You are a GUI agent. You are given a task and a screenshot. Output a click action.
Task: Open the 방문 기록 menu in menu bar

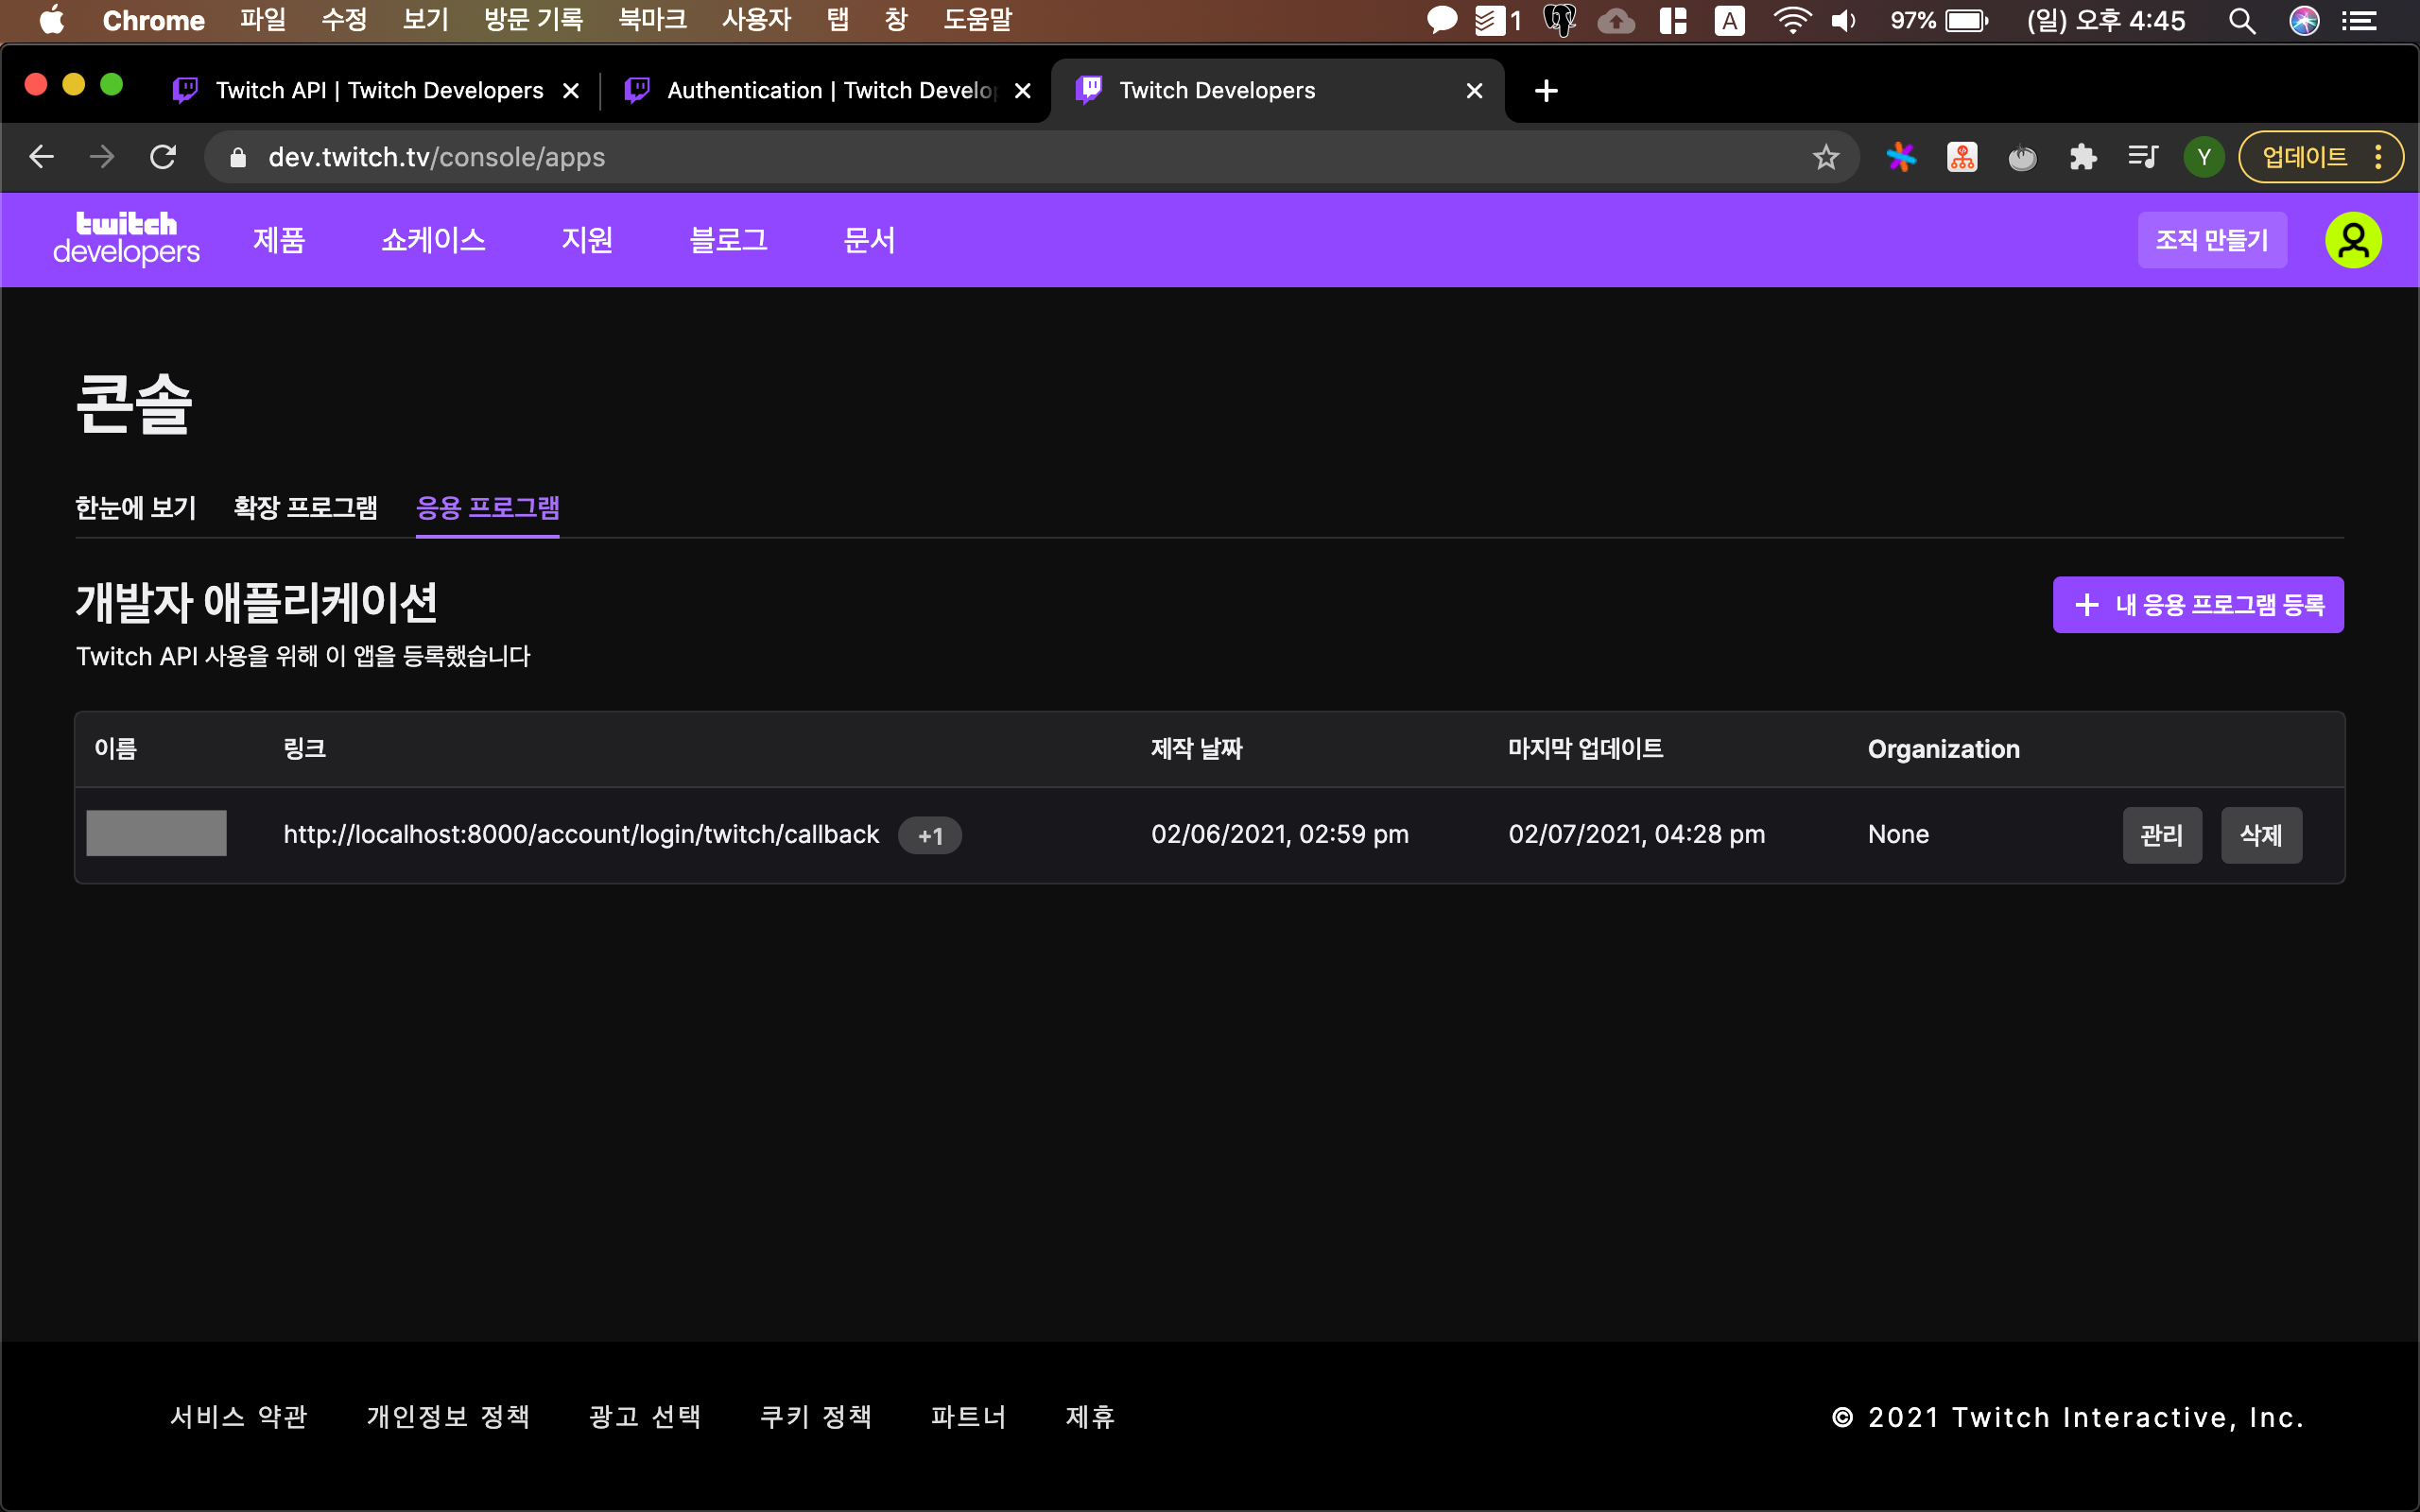(533, 20)
